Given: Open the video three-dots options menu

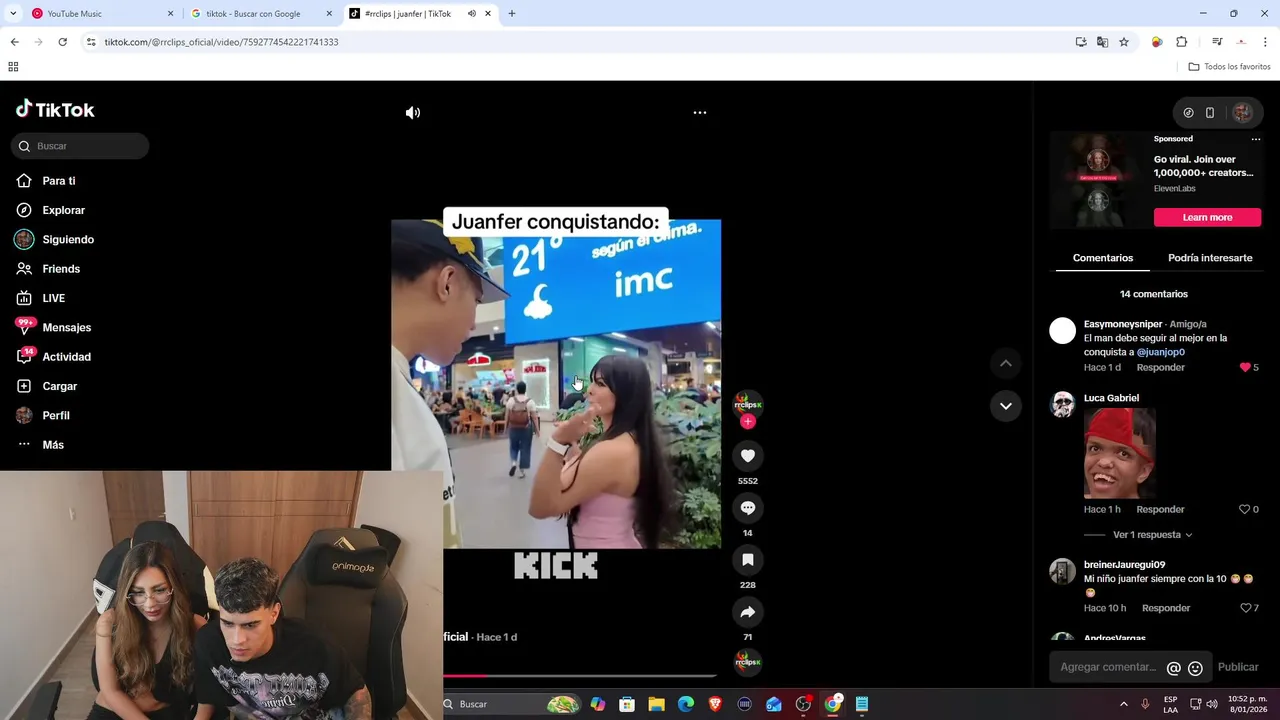Looking at the screenshot, I should [700, 113].
